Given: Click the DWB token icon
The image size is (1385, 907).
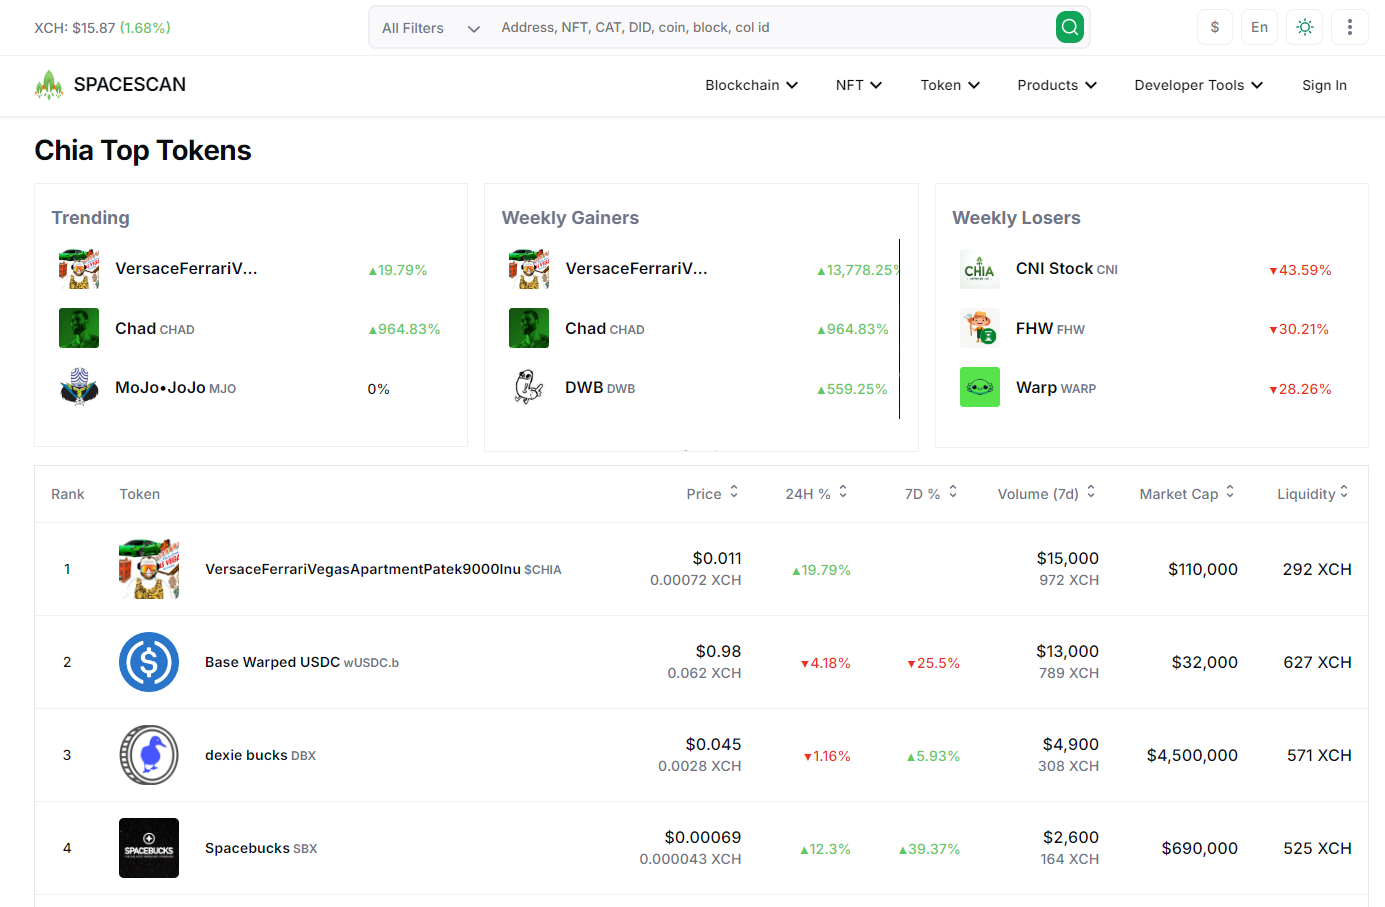Looking at the screenshot, I should [529, 387].
